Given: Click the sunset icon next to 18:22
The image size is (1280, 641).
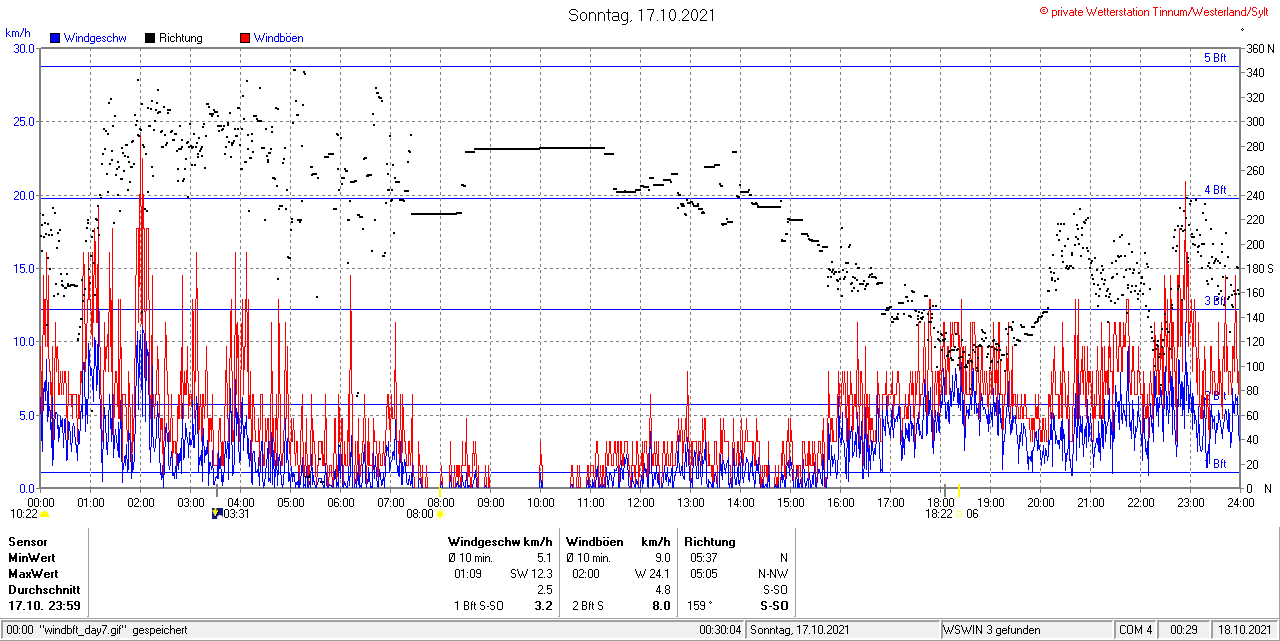Looking at the screenshot, I should pos(959,514).
